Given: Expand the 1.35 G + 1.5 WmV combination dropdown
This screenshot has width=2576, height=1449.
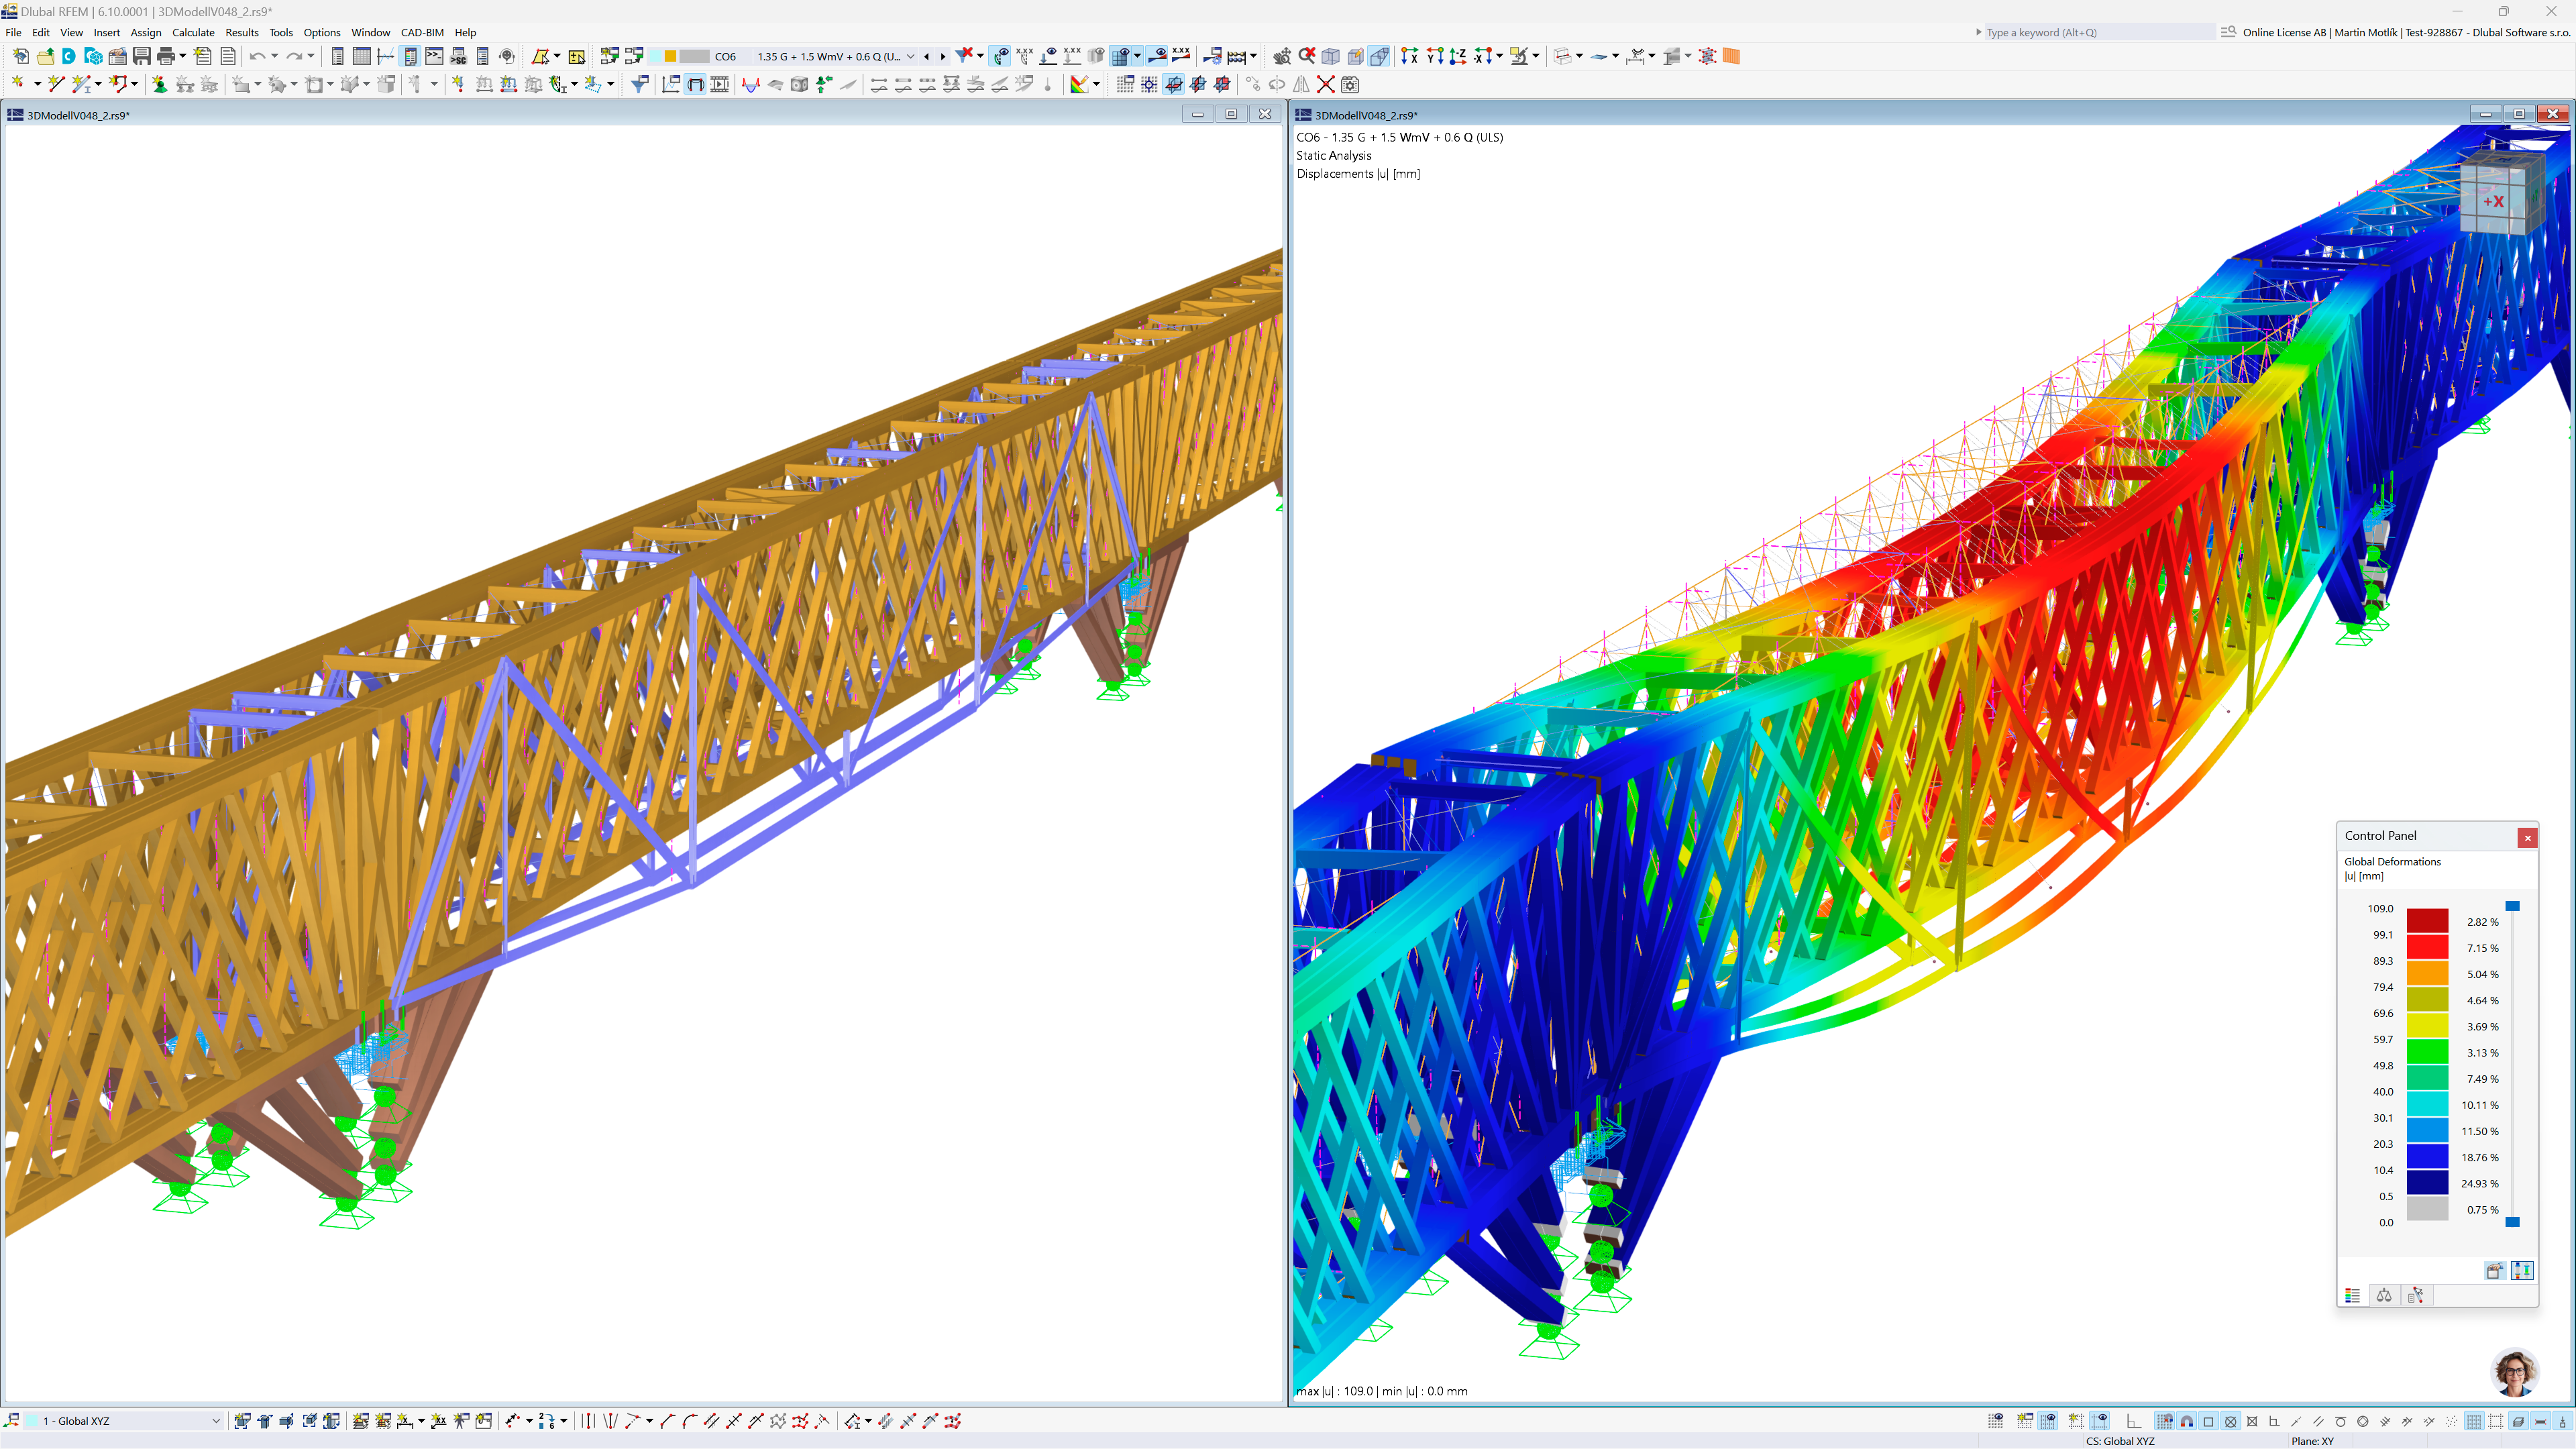Looking at the screenshot, I should coord(910,57).
